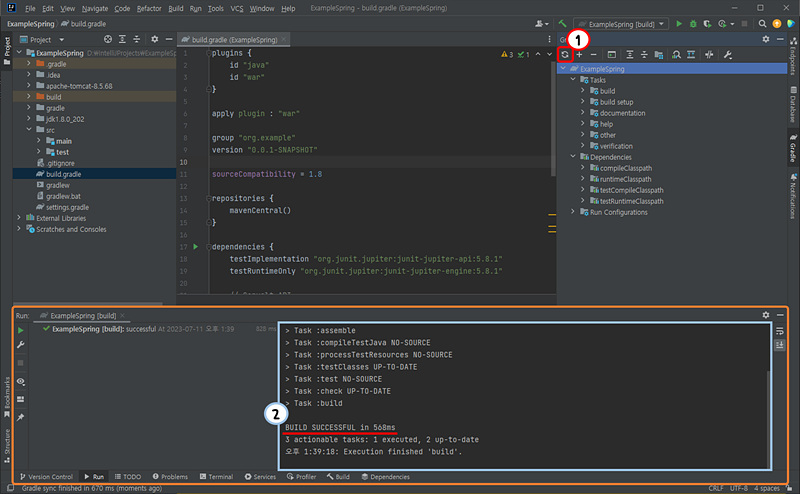The image size is (800, 494).
Task: Run dependencies block via gutter arrow
Action: coord(195,246)
